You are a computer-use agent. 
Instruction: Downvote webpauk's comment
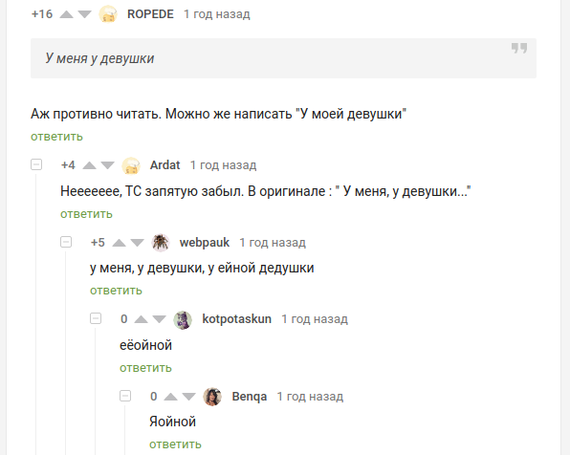click(x=137, y=243)
